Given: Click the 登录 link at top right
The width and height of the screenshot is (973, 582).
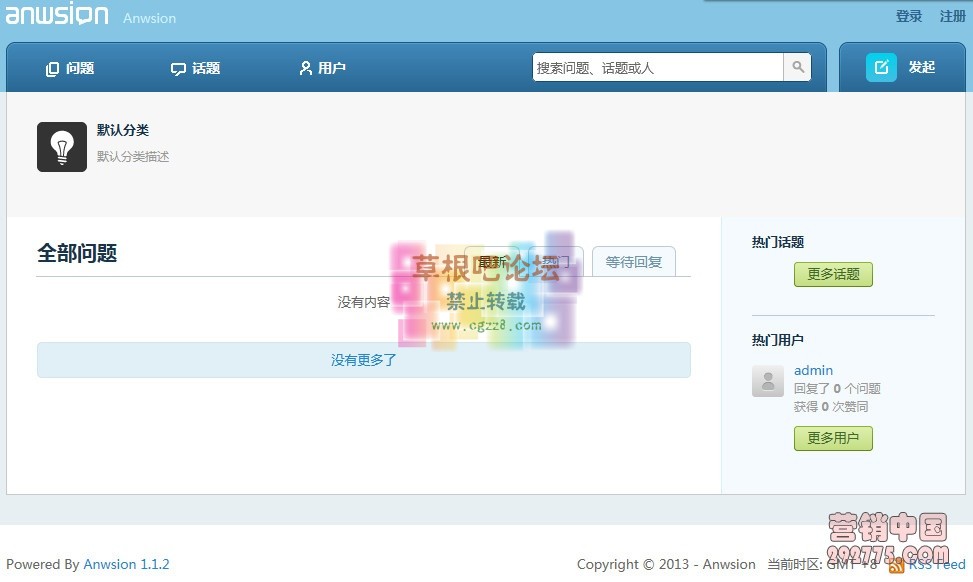Looking at the screenshot, I should (x=909, y=16).
